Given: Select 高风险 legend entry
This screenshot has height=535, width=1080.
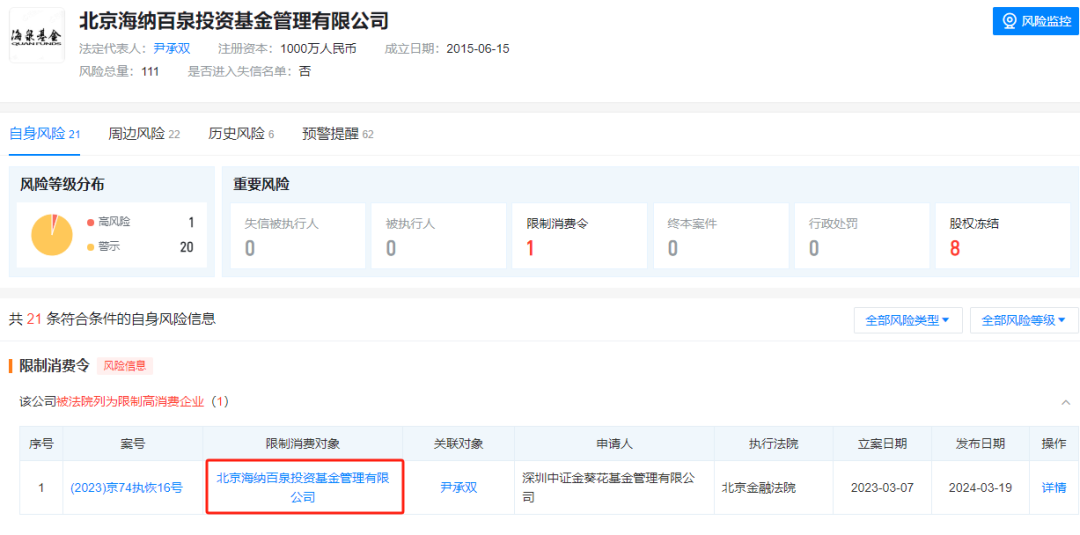Looking at the screenshot, I should coord(109,222).
